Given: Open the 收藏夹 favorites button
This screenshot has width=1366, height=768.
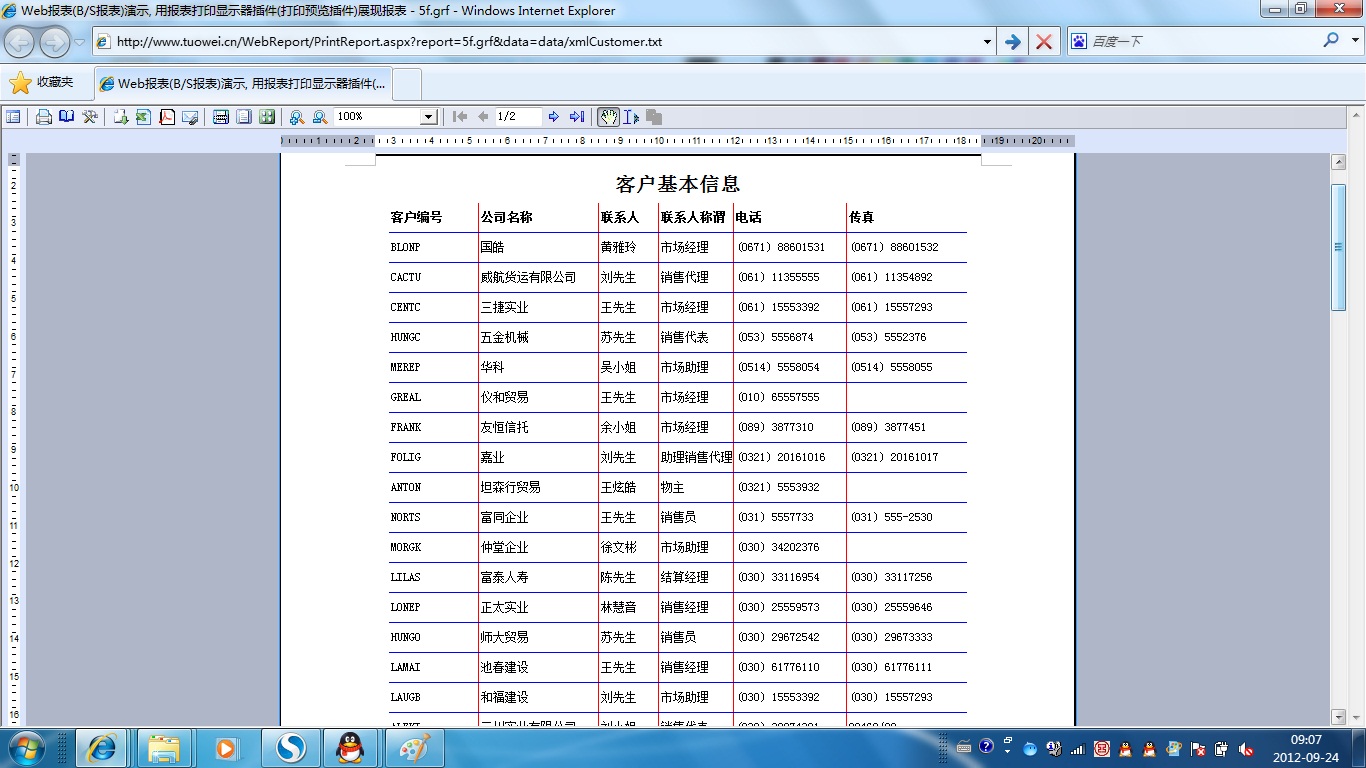Looking at the screenshot, I should pyautogui.click(x=42, y=83).
